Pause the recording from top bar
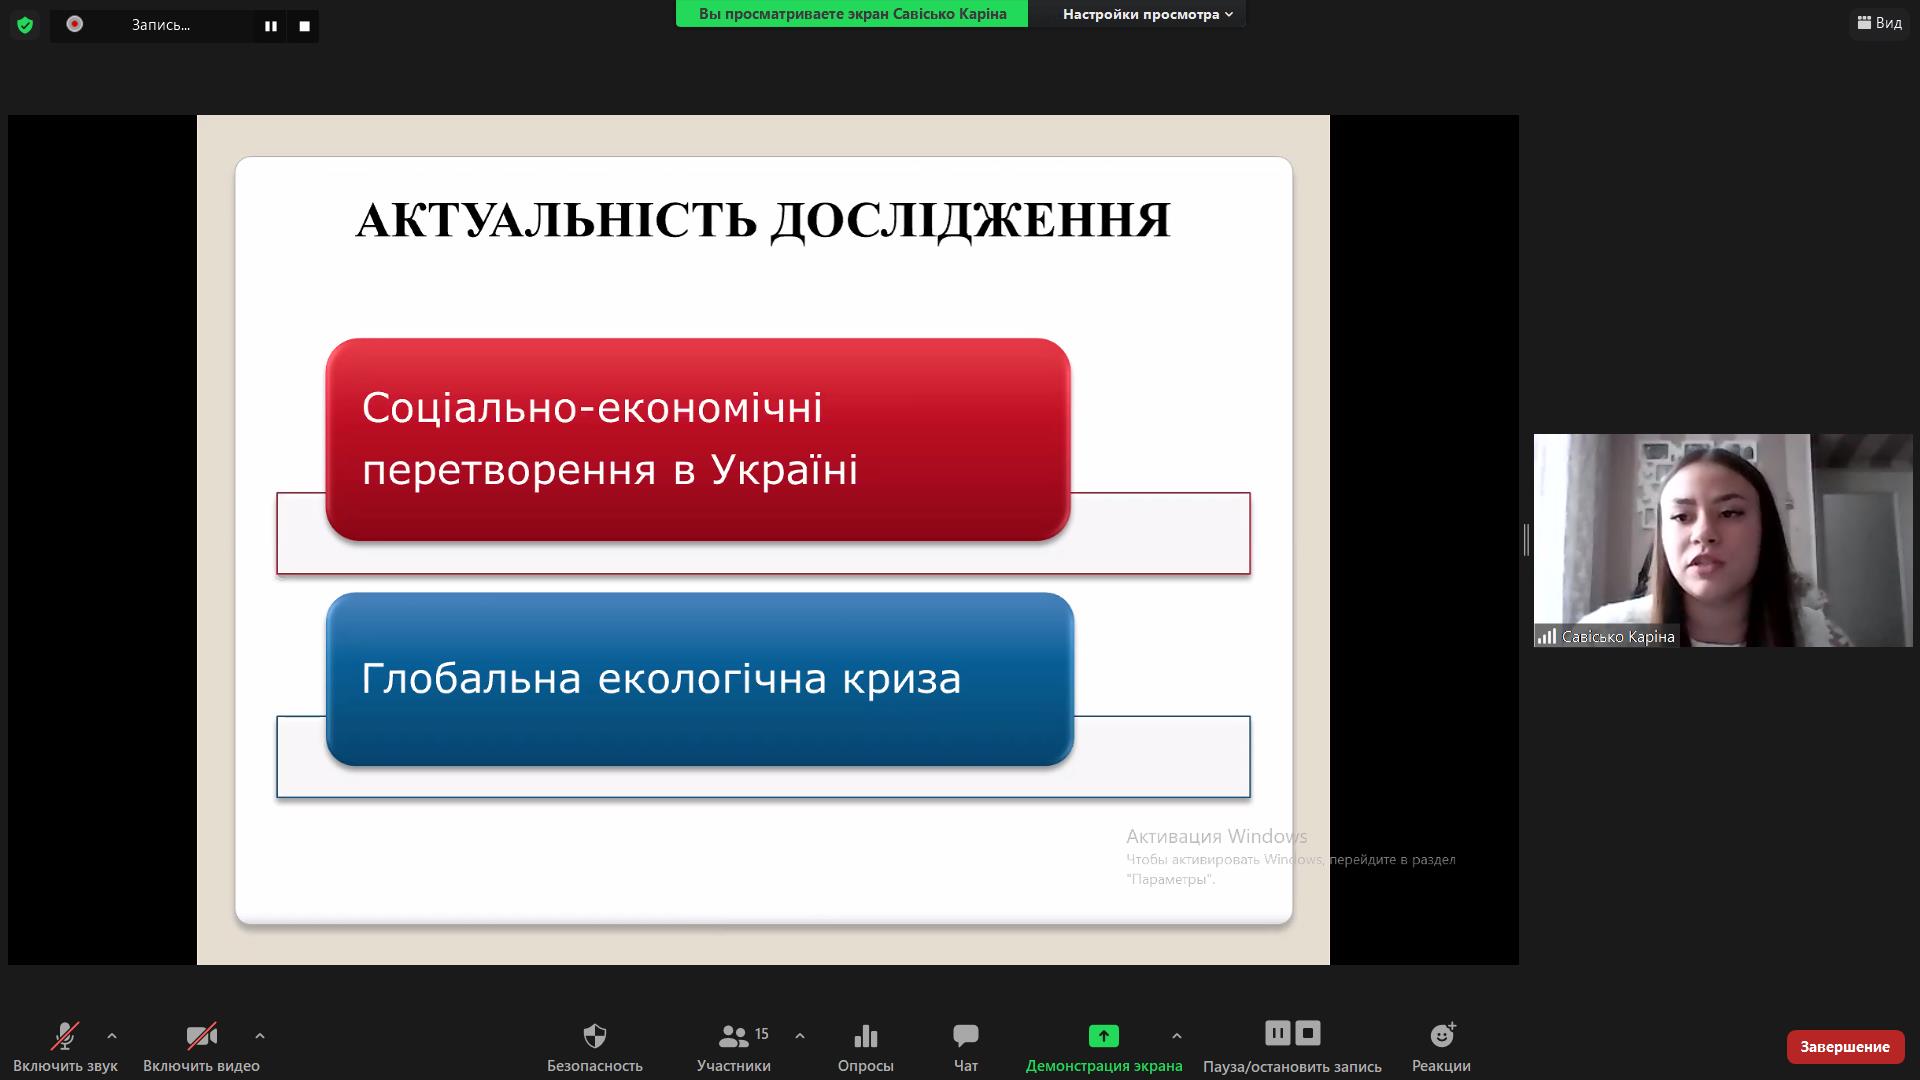The width and height of the screenshot is (1920, 1080). [271, 26]
